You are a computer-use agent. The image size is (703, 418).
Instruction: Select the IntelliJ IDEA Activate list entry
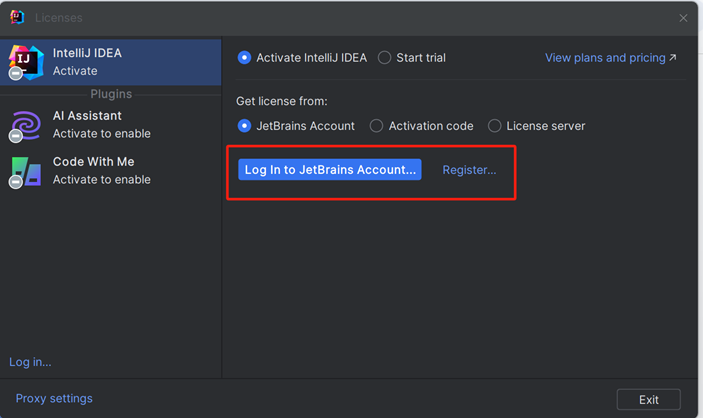(110, 62)
